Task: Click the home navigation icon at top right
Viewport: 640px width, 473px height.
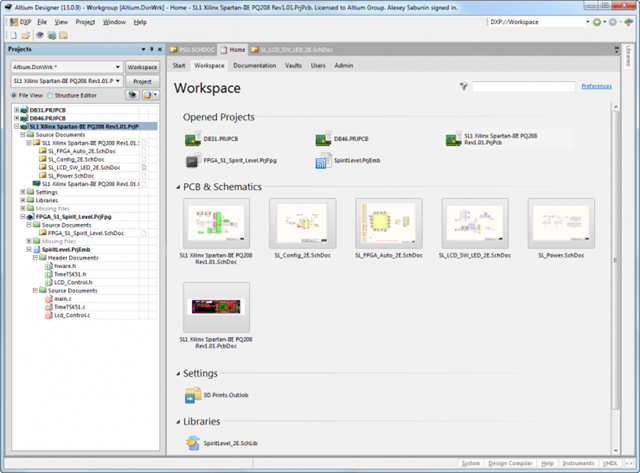Action: click(628, 22)
